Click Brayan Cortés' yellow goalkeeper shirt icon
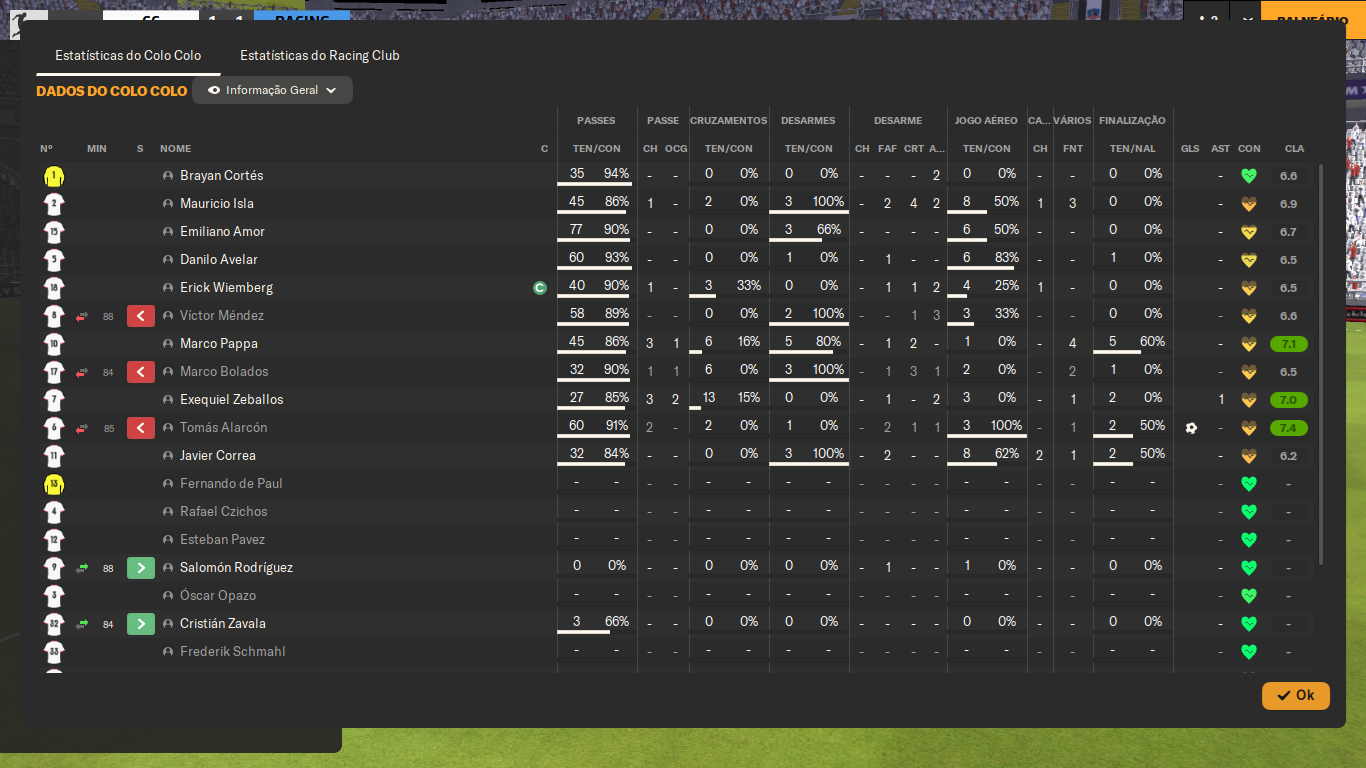Viewport: 1366px width, 768px height. pos(54,177)
